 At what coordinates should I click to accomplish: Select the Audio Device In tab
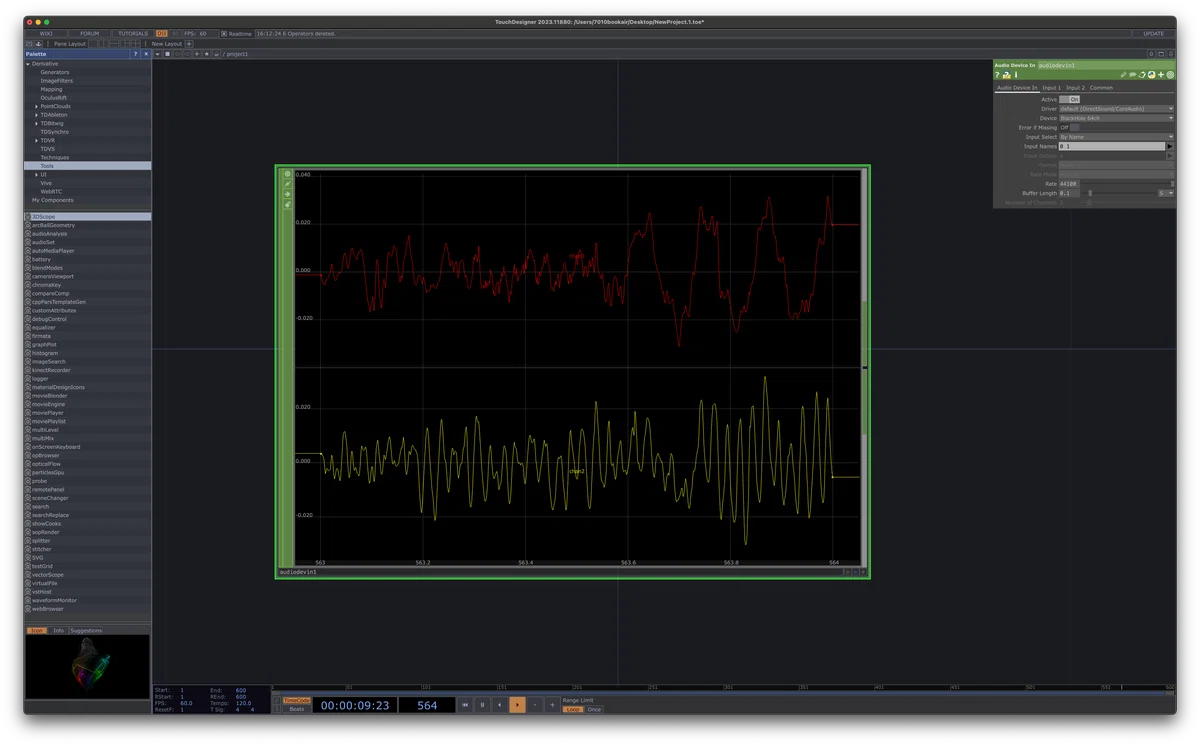pyautogui.click(x=1017, y=88)
